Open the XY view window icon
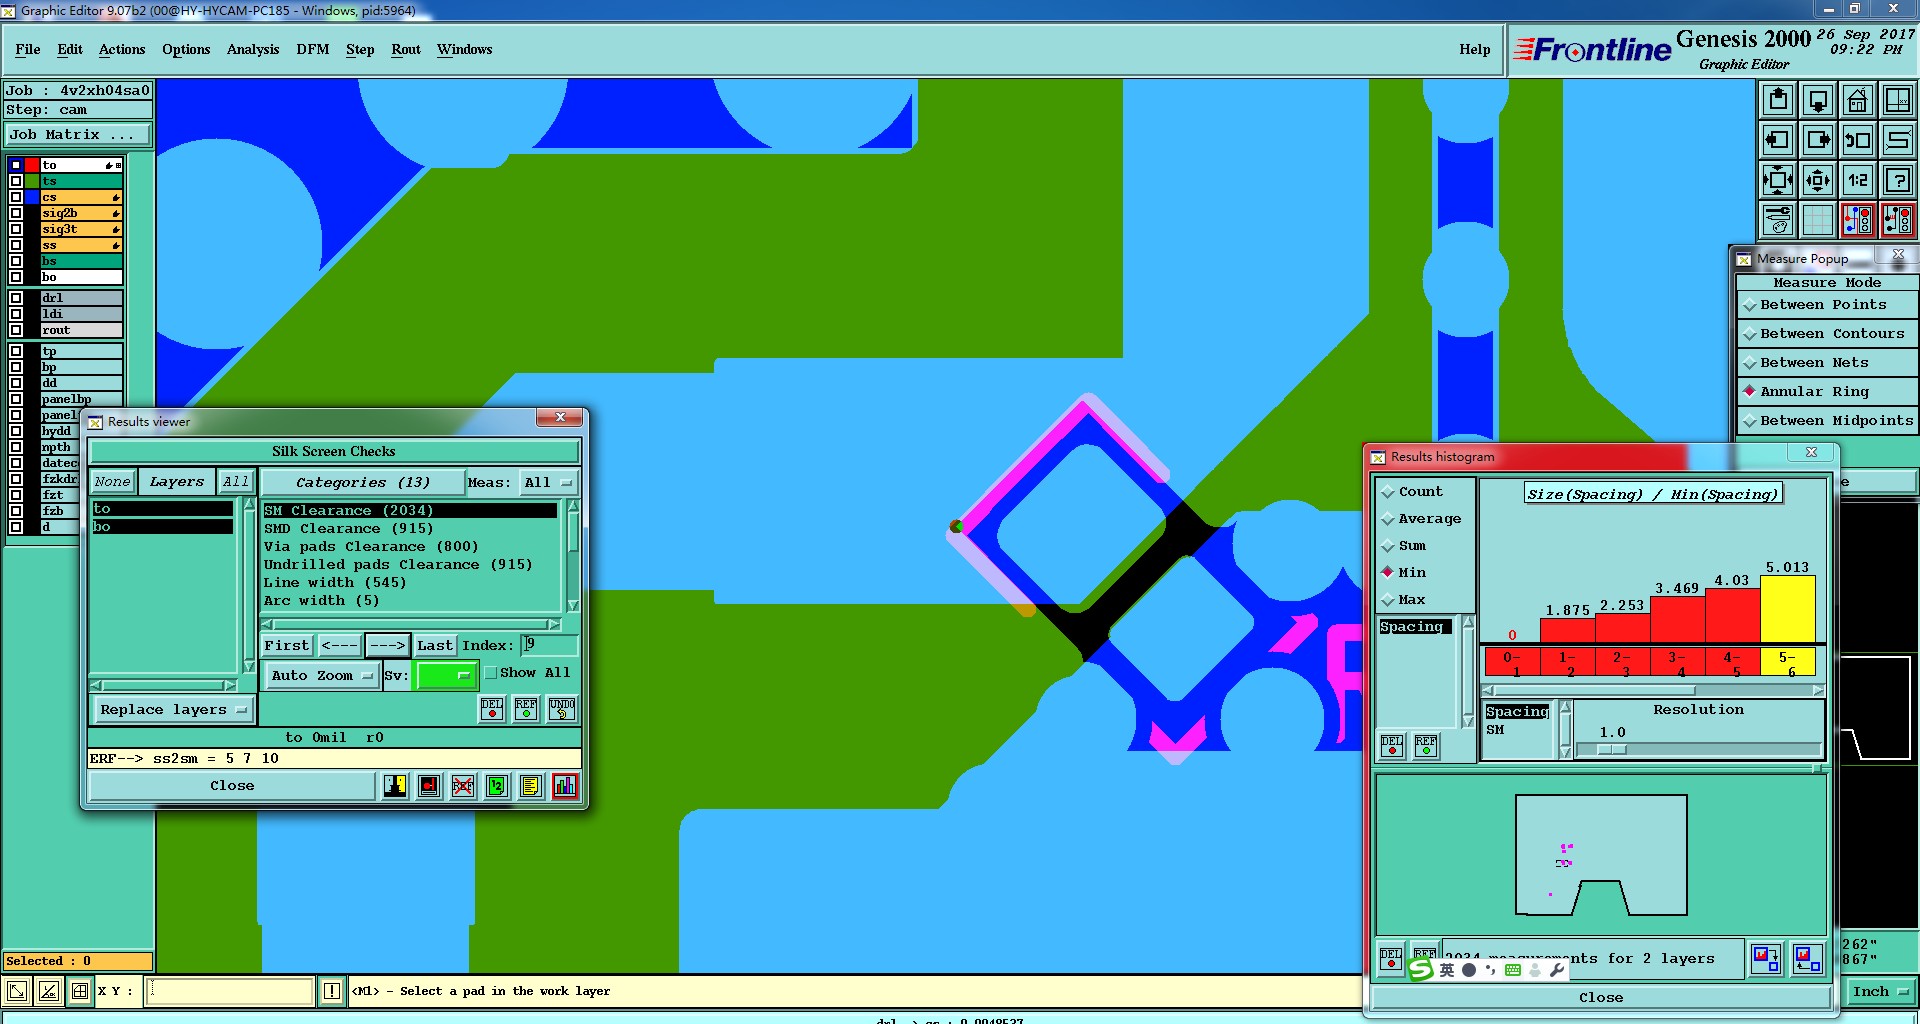 (x=1897, y=100)
